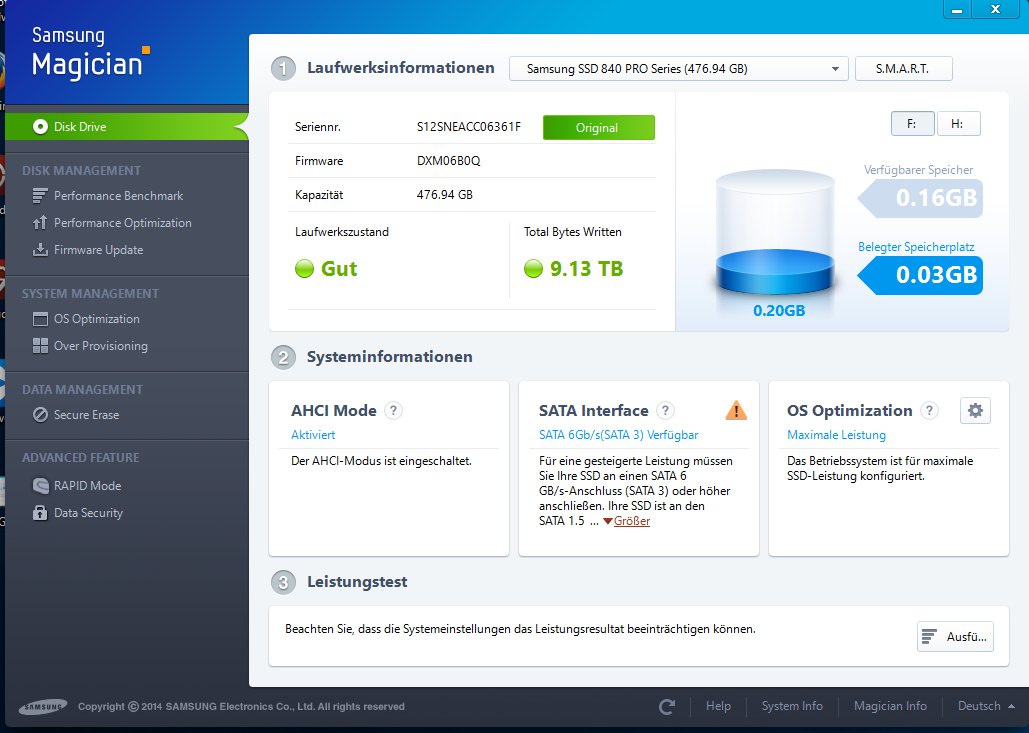Click the Samsung logo in footer
This screenshot has height=733, width=1029.
click(x=43, y=707)
